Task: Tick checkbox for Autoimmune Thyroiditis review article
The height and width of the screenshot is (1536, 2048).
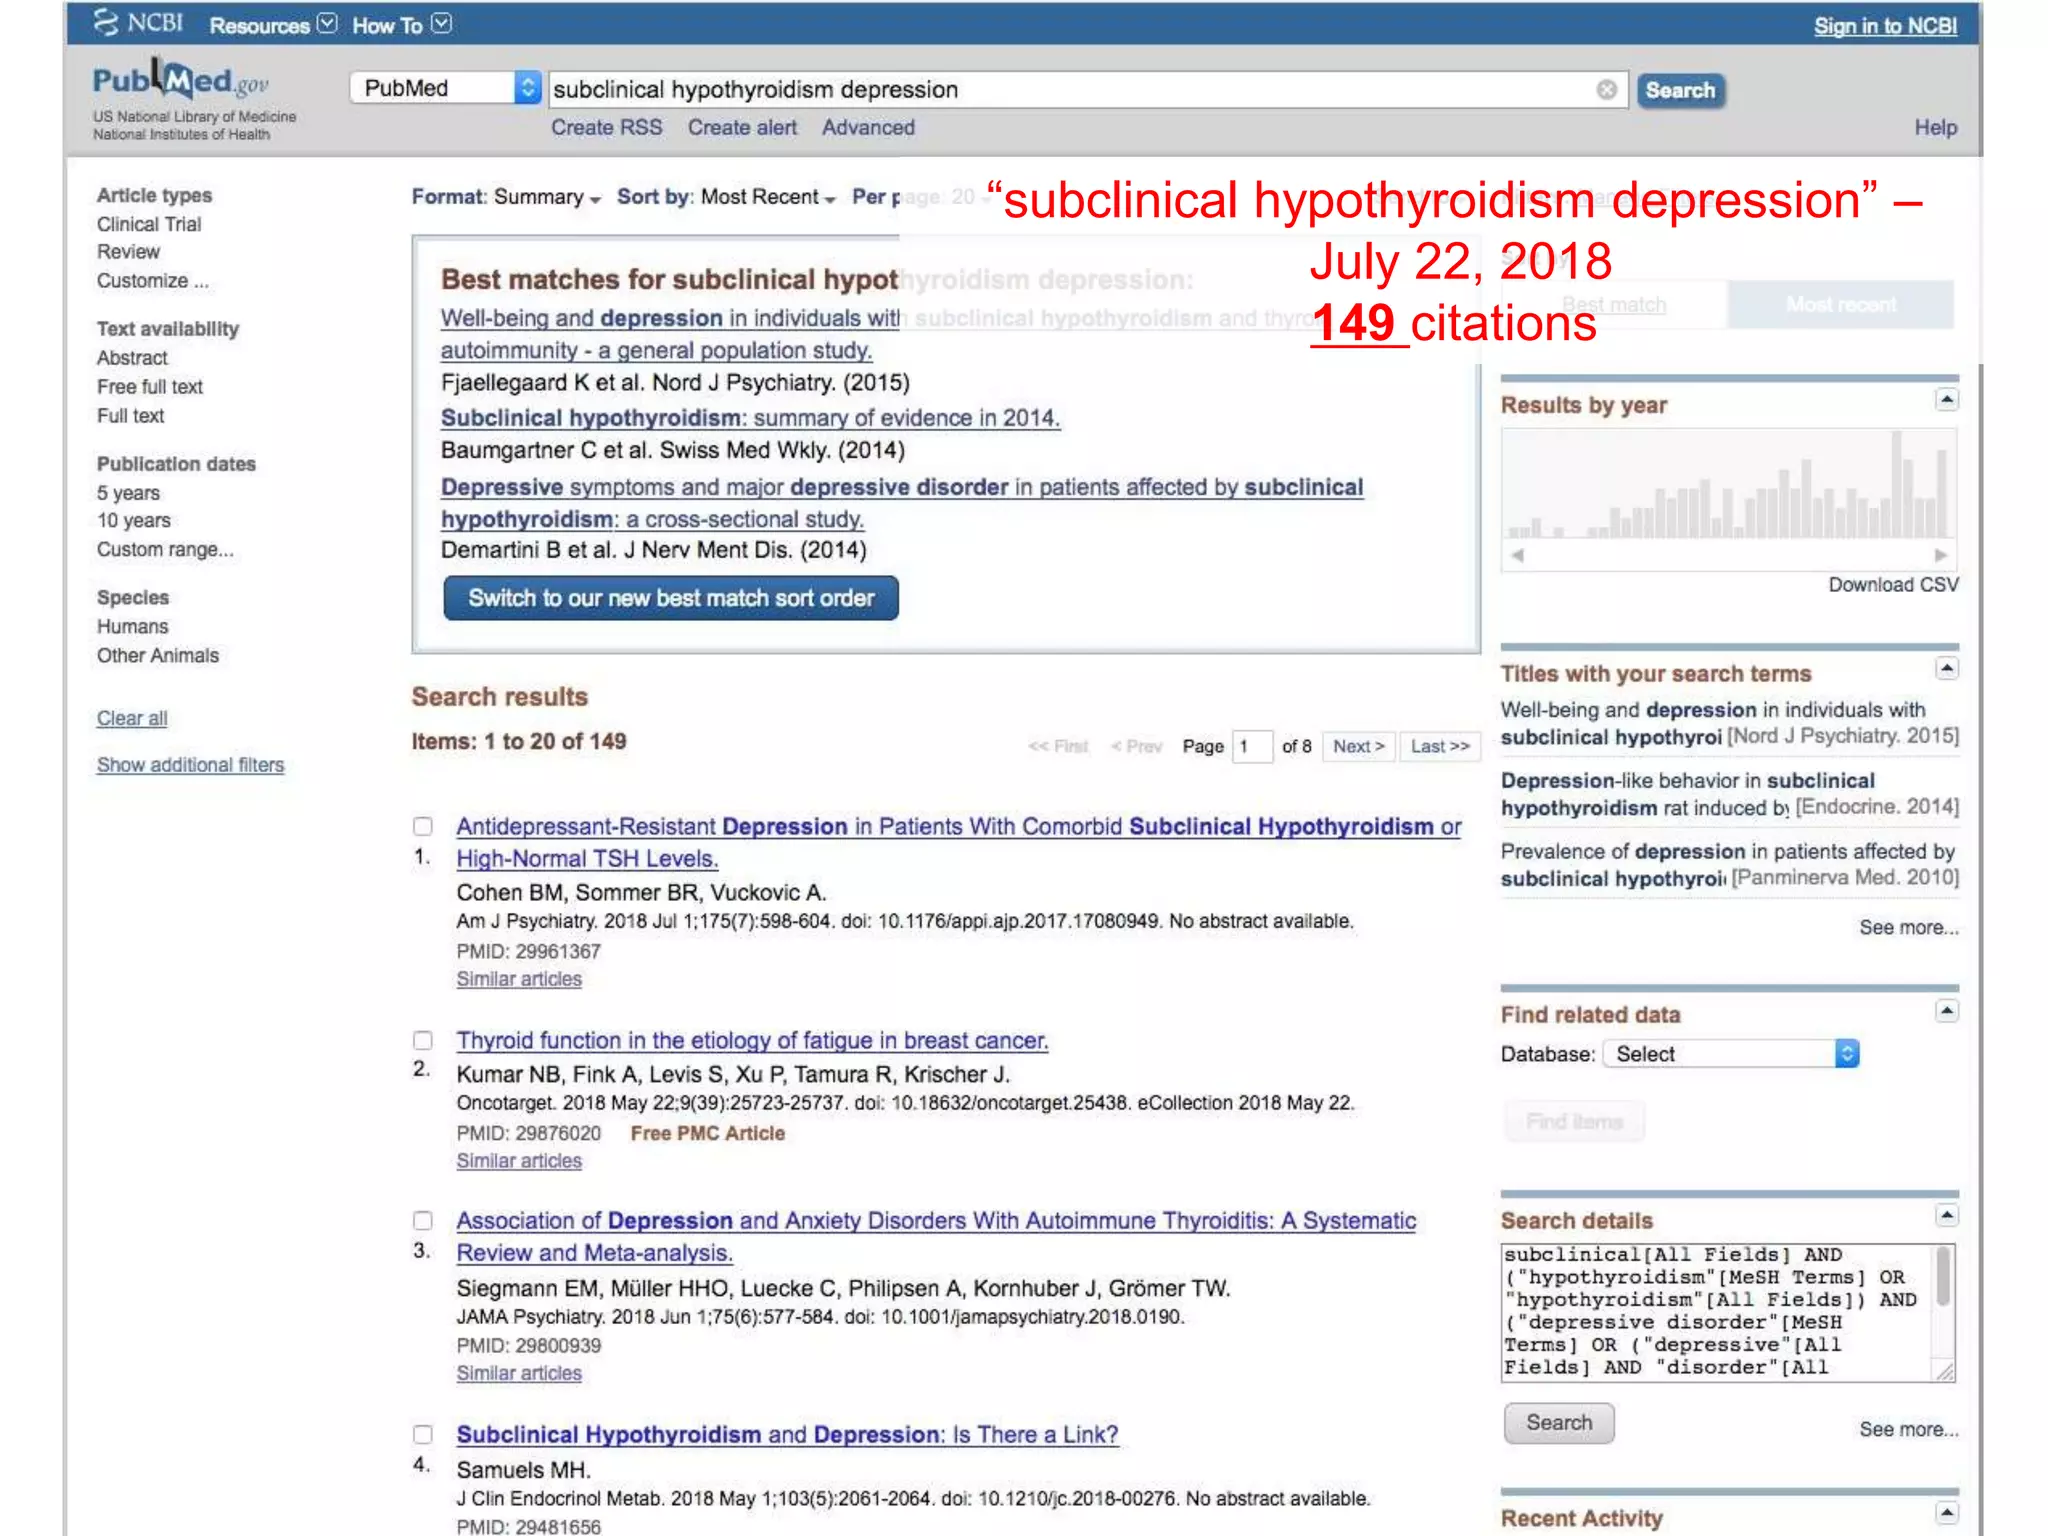Action: (x=423, y=1220)
